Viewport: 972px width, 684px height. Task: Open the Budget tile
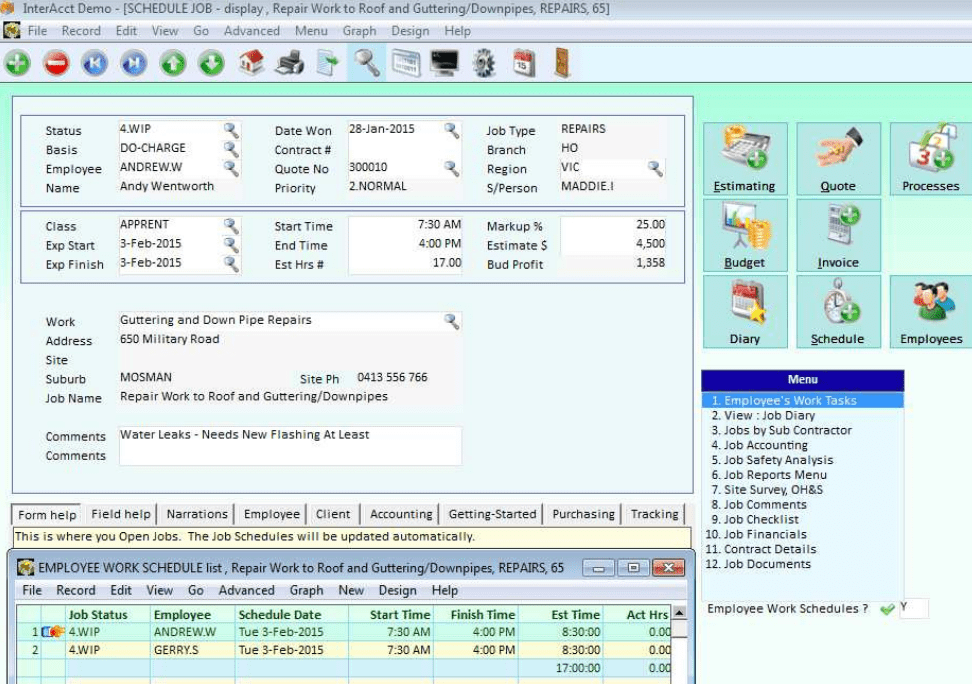coord(745,235)
